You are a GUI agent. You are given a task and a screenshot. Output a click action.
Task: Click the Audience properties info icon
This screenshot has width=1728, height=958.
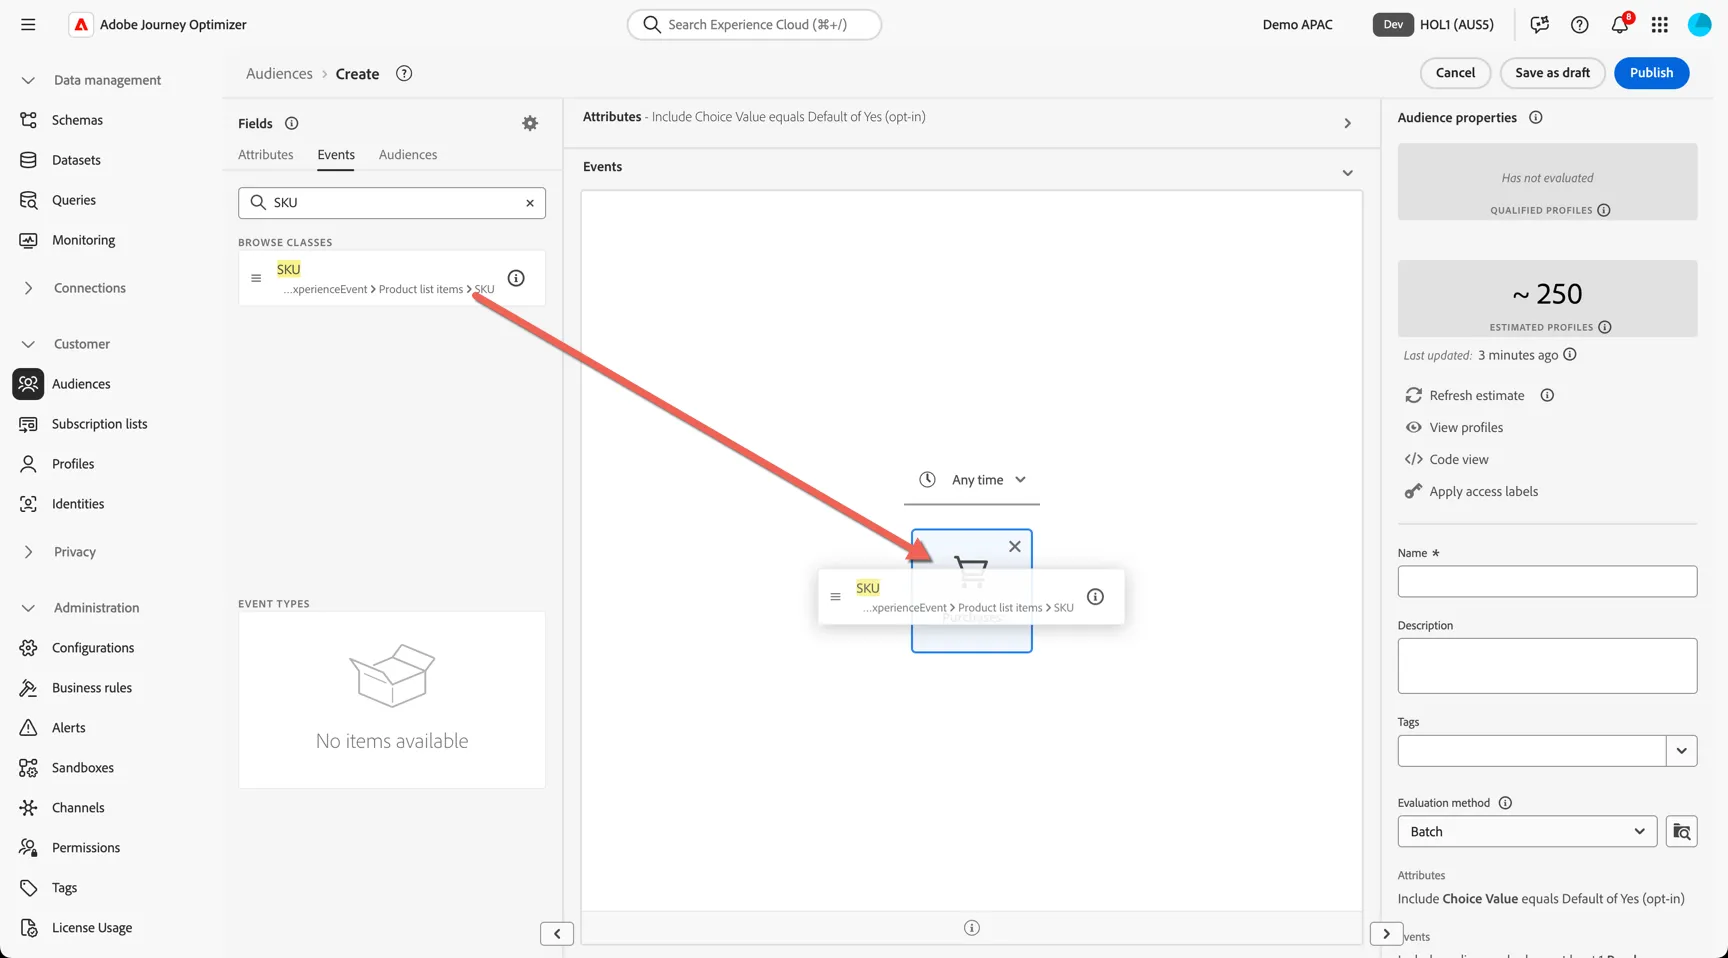click(x=1536, y=117)
